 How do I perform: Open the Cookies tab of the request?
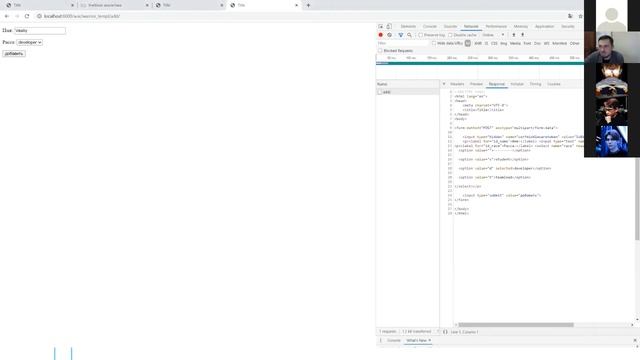point(553,84)
